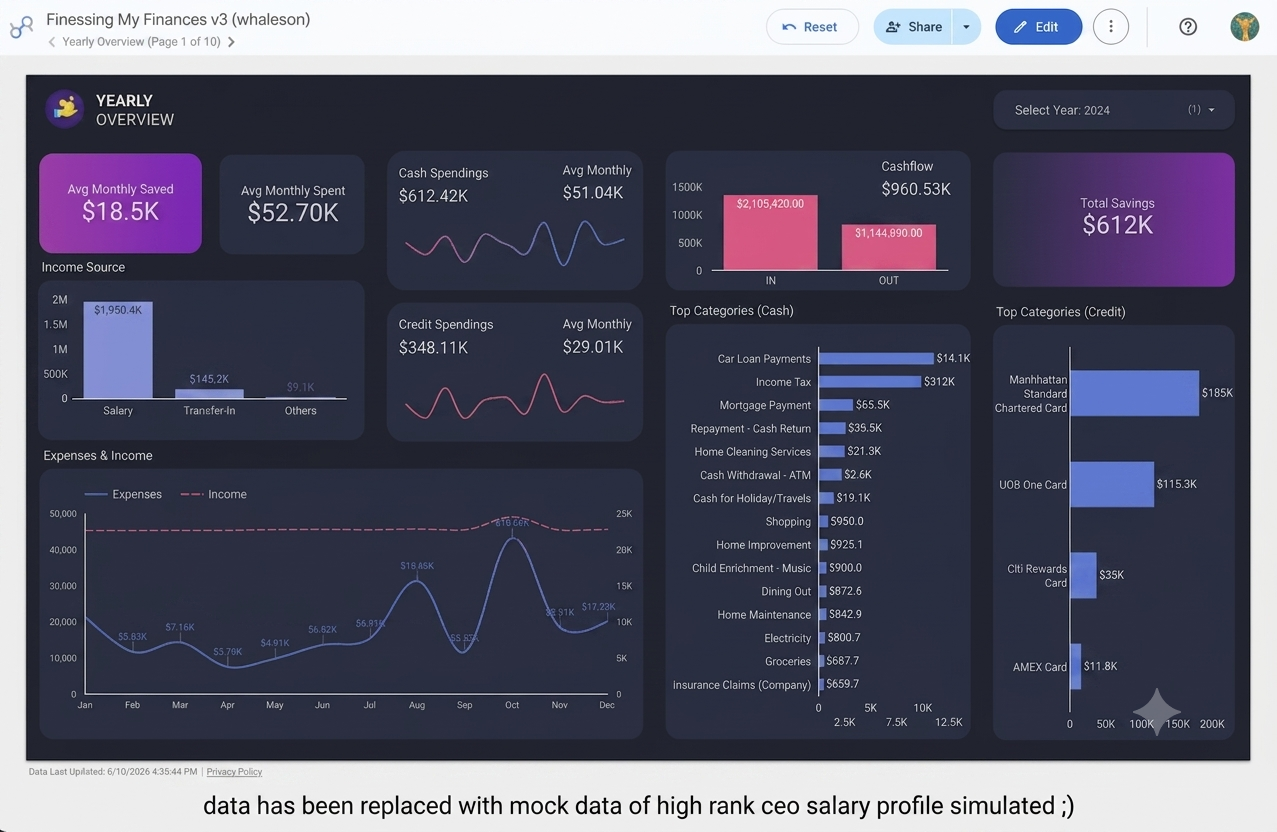This screenshot has width=1277, height=832.
Task: Open the user account avatar
Action: pyautogui.click(x=1244, y=27)
